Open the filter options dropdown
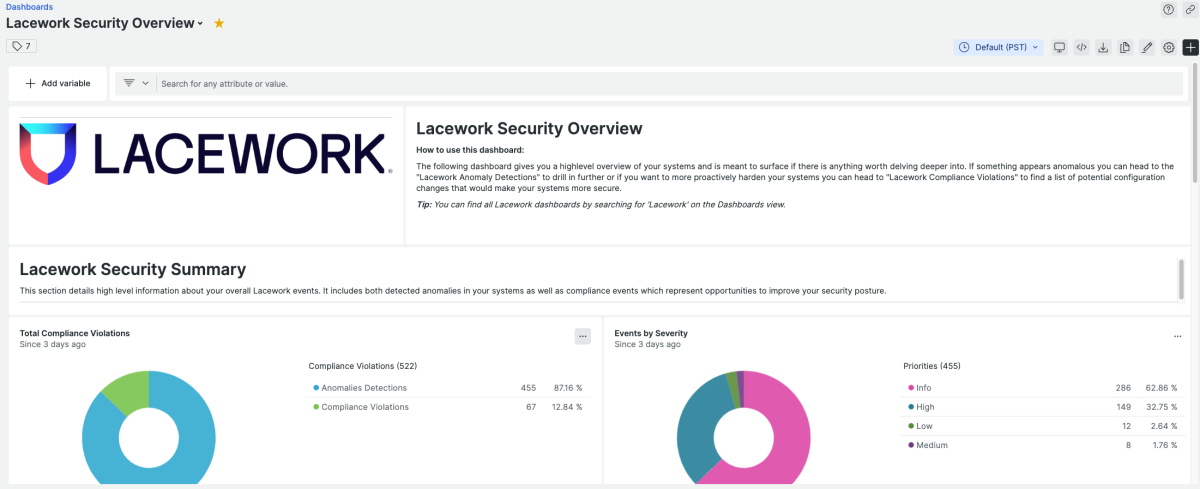 (136, 84)
